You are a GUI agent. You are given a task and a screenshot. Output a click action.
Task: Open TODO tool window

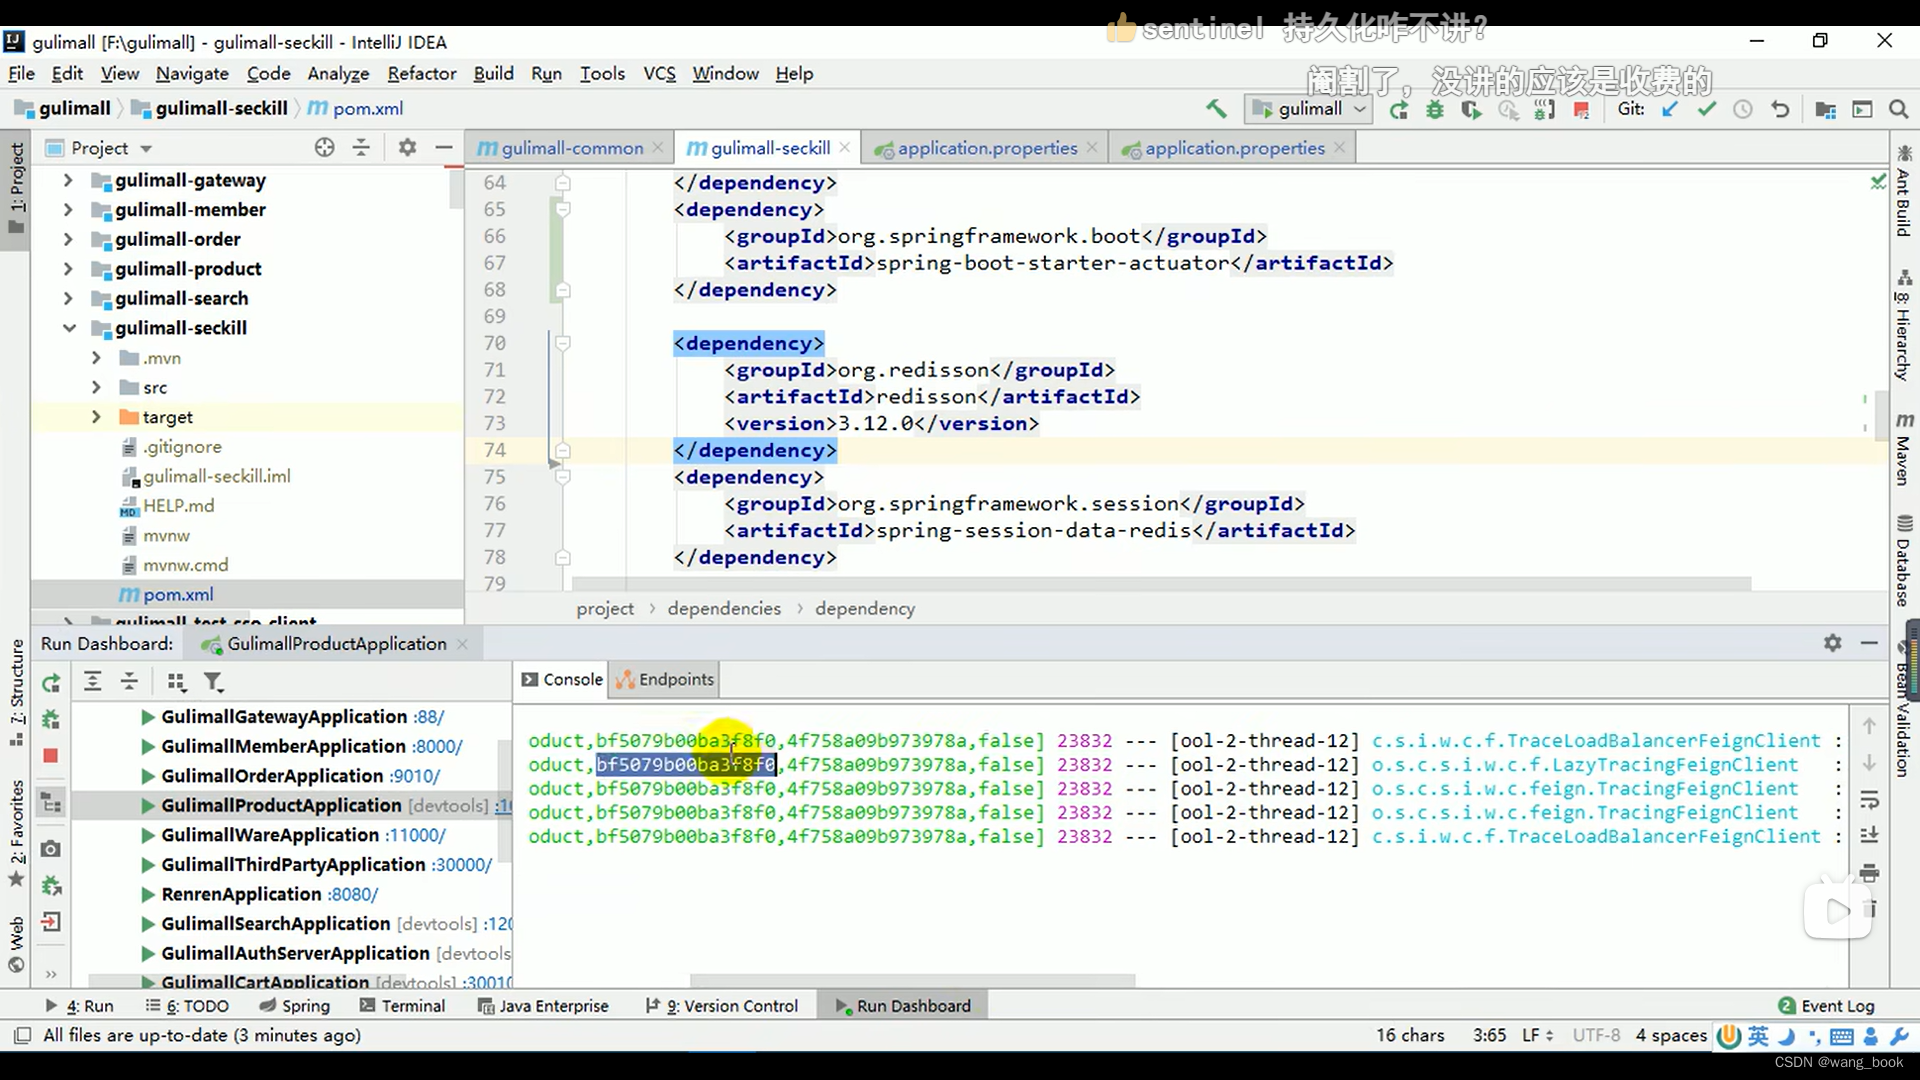pos(187,1006)
